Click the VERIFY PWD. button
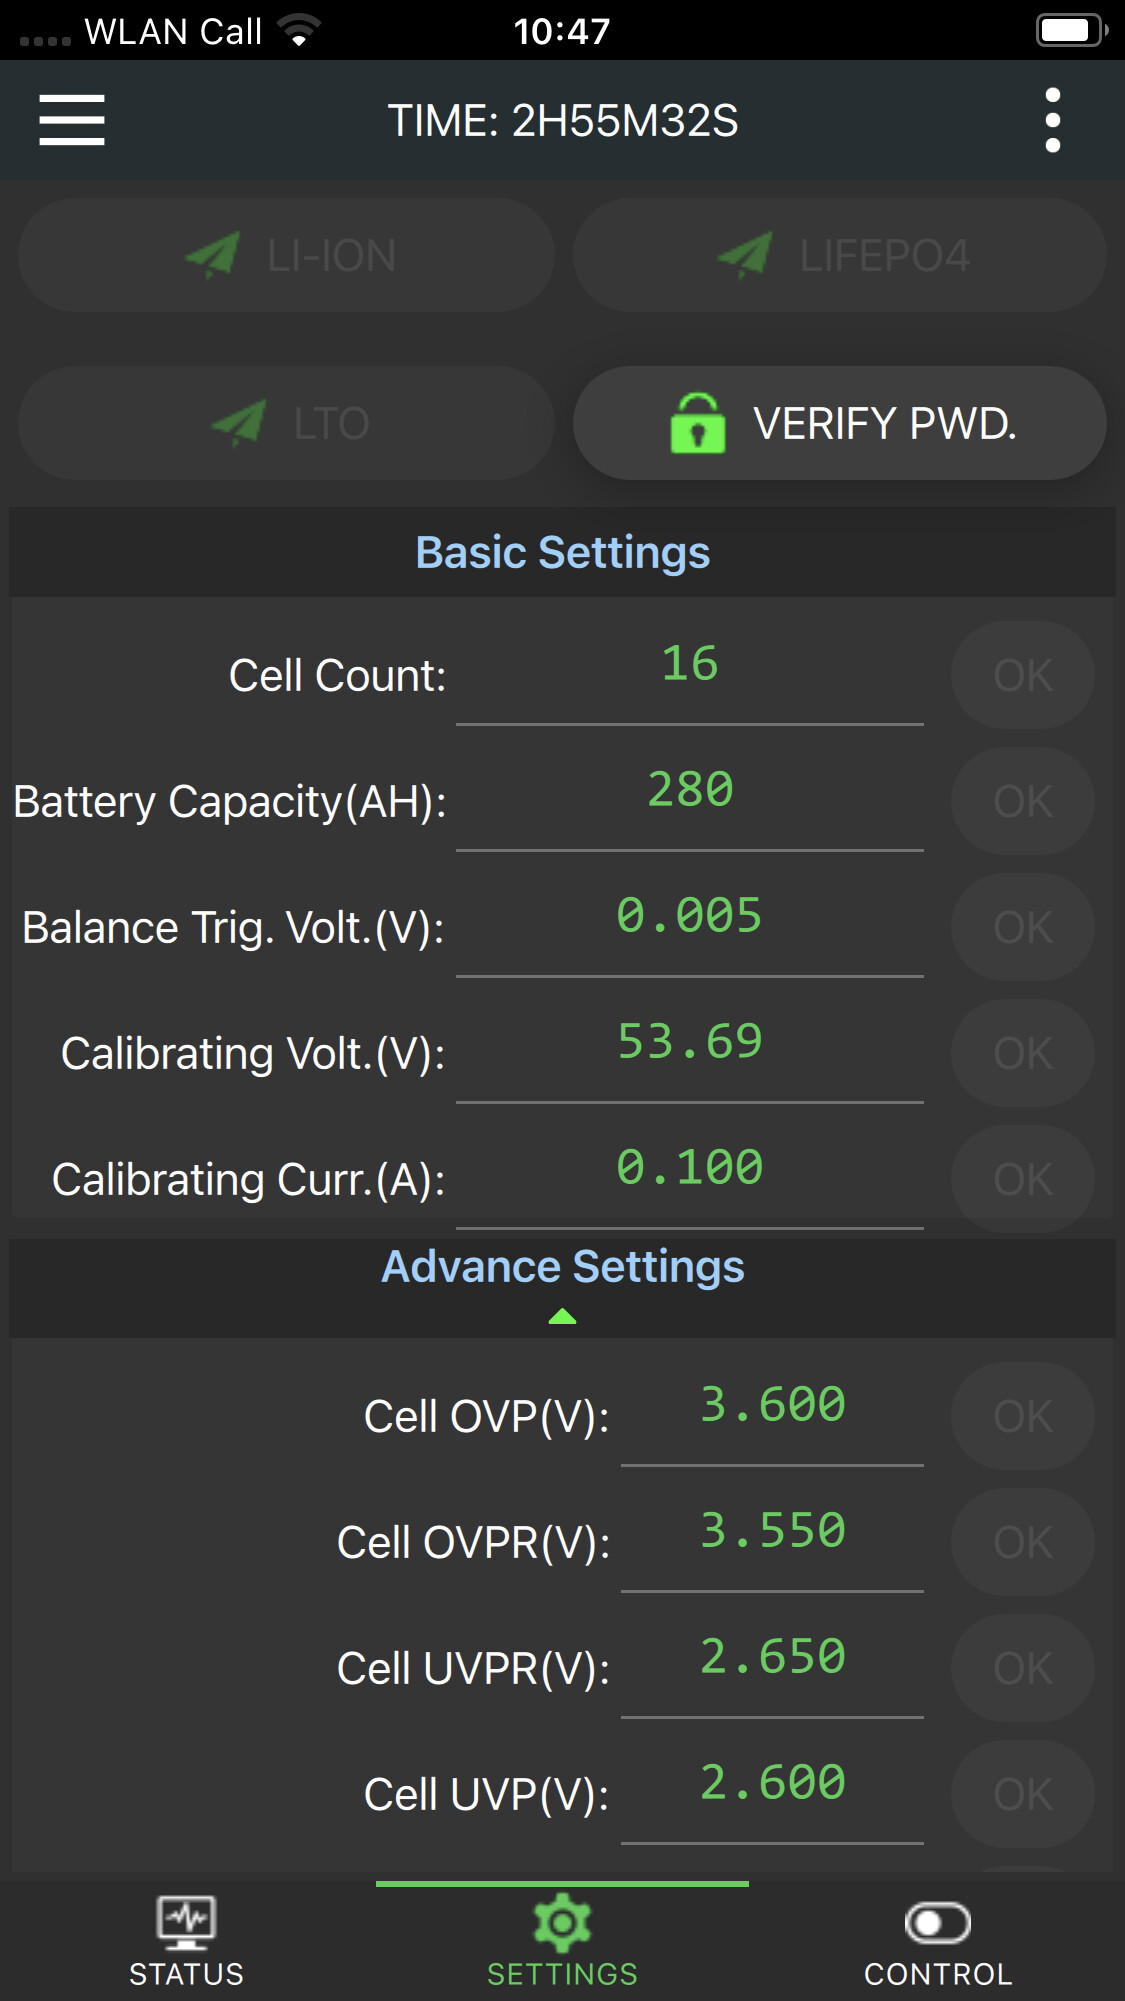Image resolution: width=1125 pixels, height=2001 pixels. (840, 423)
